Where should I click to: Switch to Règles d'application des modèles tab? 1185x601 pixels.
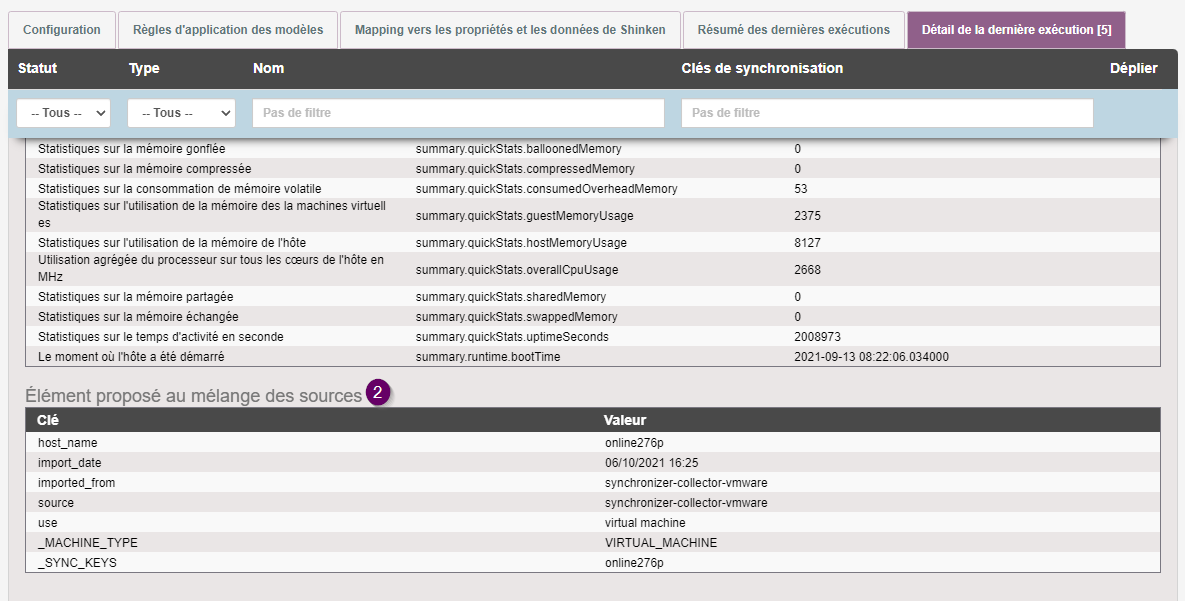tap(228, 30)
